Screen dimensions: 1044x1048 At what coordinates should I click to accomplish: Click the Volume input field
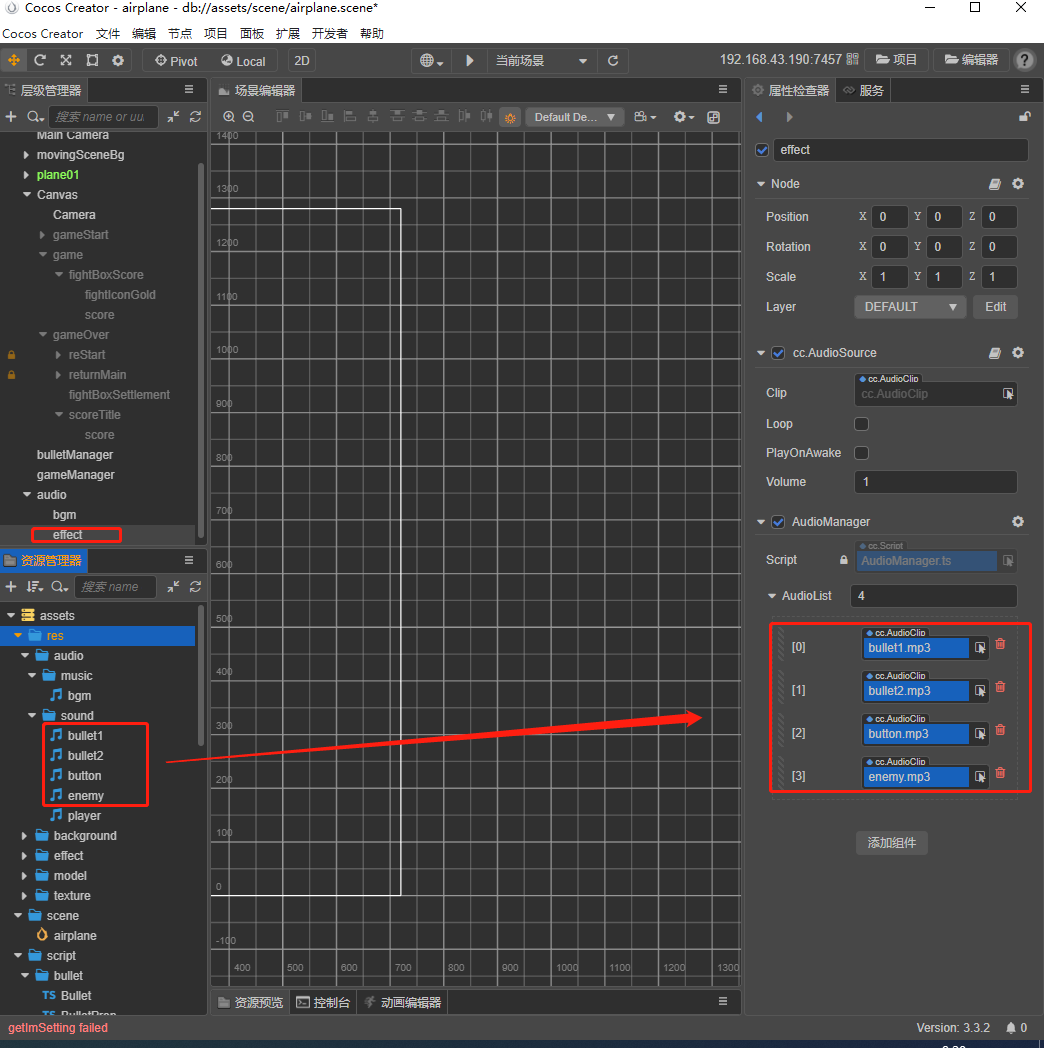point(936,482)
